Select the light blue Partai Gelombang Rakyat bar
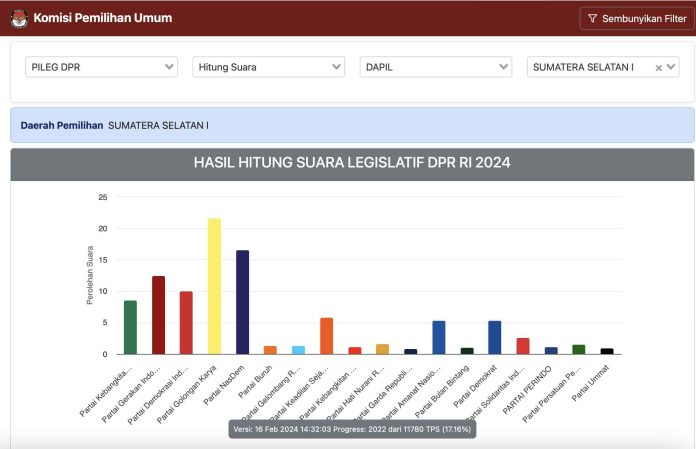This screenshot has width=696, height=449. pos(299,350)
